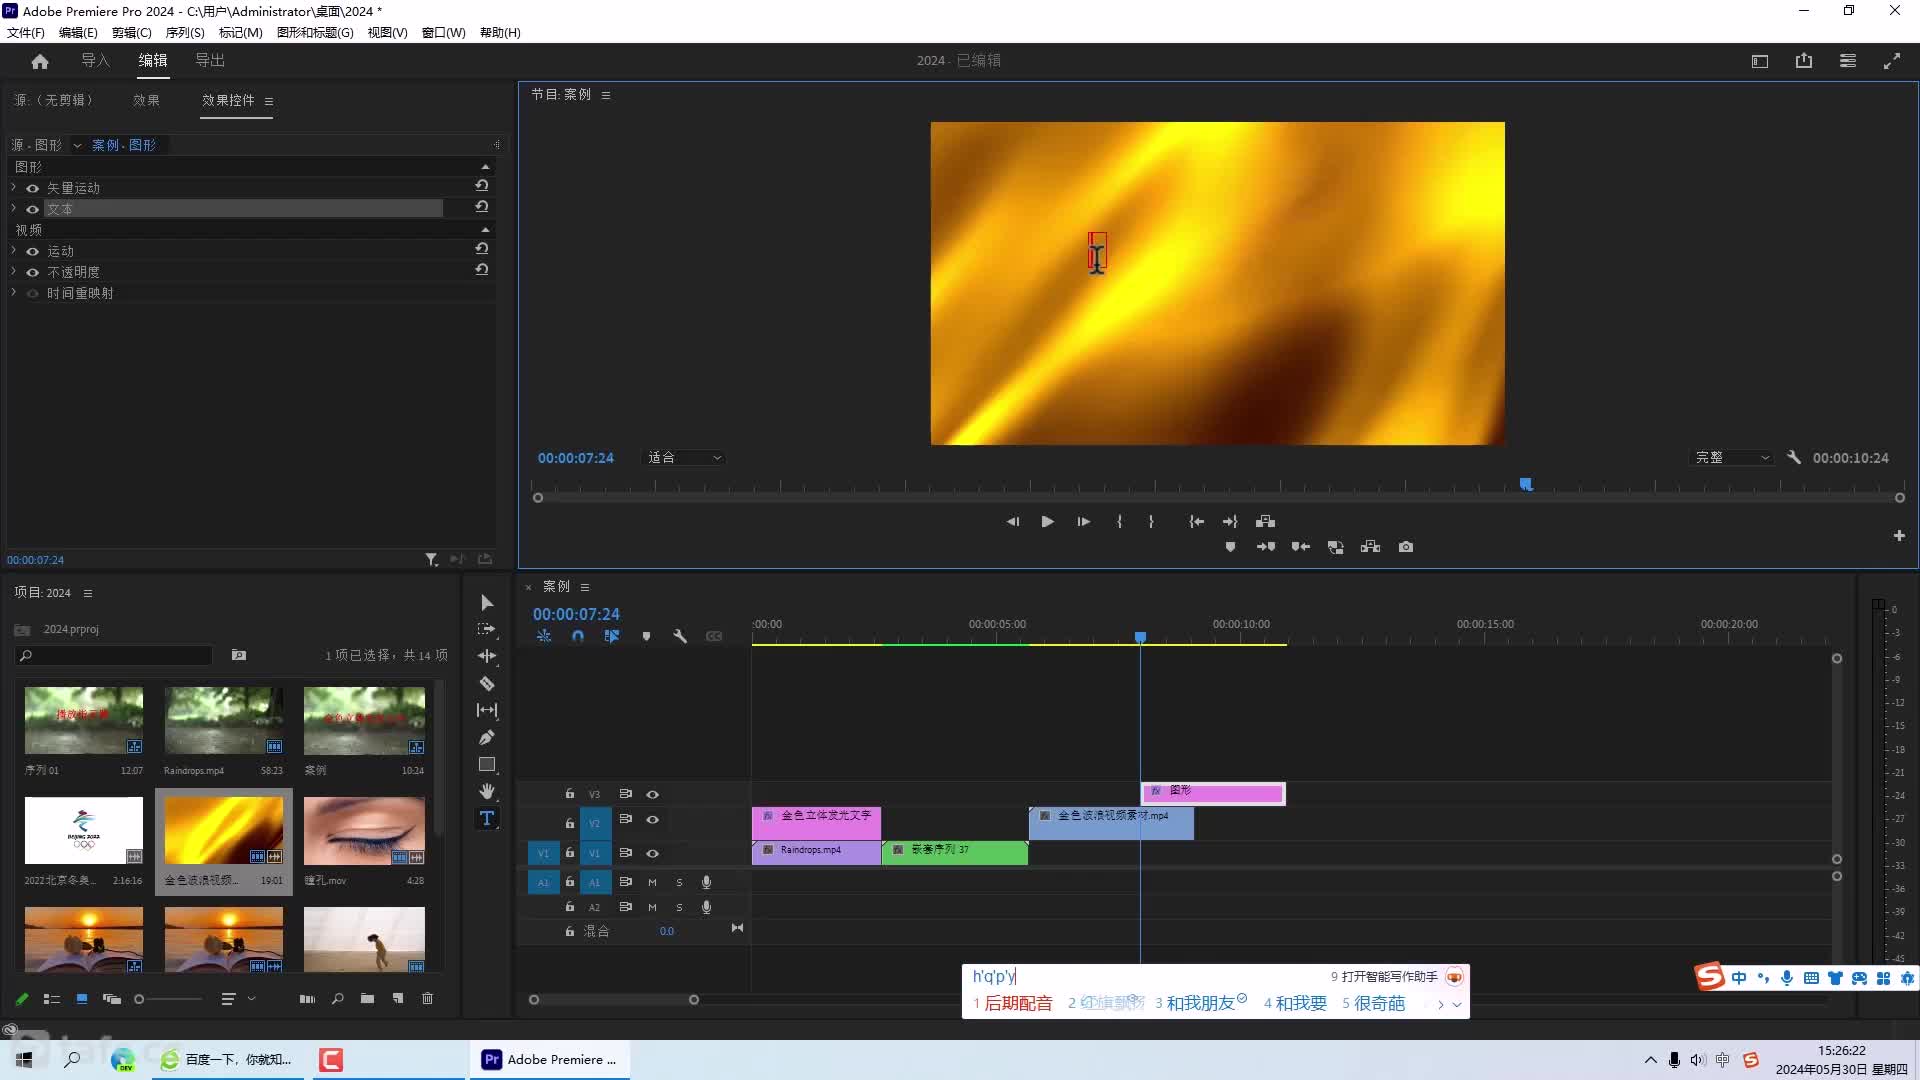Viewport: 1920px width, 1080px height.
Task: Toggle visibility of 不透明度 effect
Action: 32,272
